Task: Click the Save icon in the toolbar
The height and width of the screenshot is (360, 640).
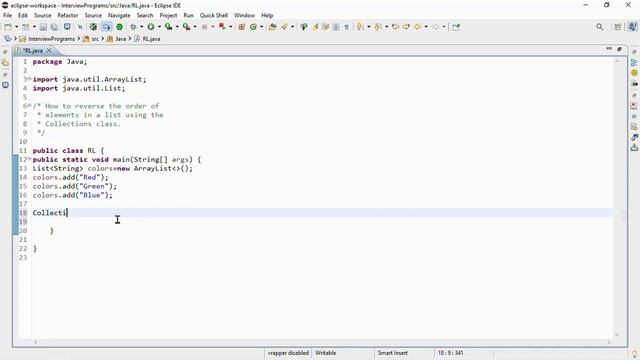Action: (x=43, y=27)
